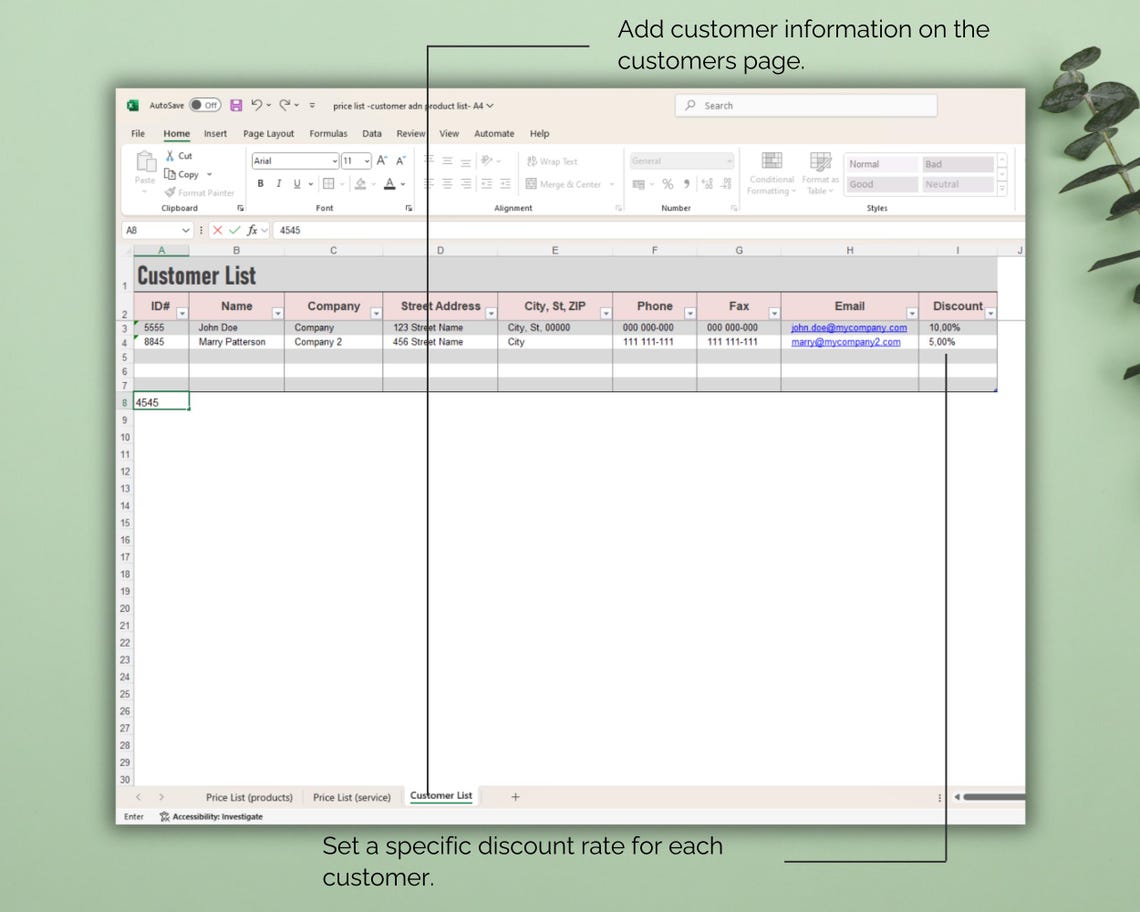Apply the Normal cell style
The width and height of the screenshot is (1140, 912).
coord(881,164)
